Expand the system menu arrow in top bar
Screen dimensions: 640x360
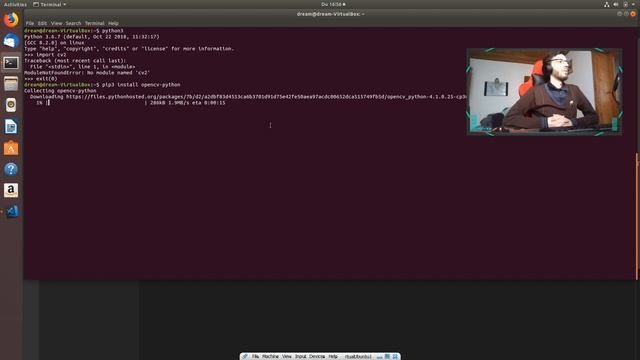pyautogui.click(x=633, y=4)
